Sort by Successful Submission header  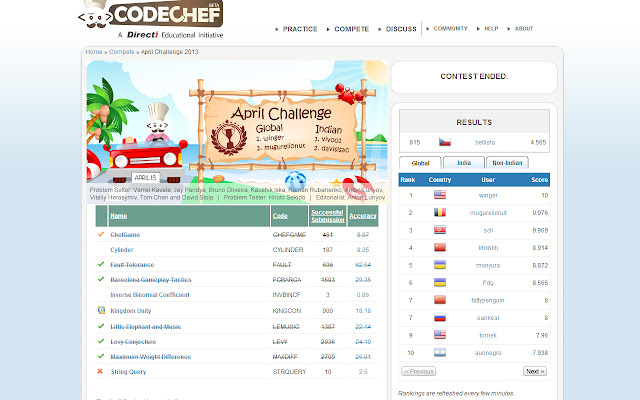[327, 216]
